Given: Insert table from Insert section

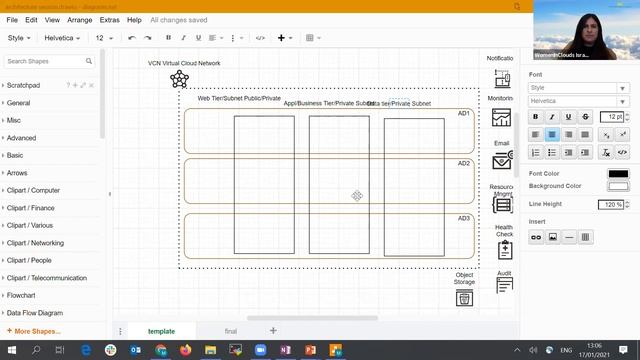Looking at the screenshot, I should point(585,237).
